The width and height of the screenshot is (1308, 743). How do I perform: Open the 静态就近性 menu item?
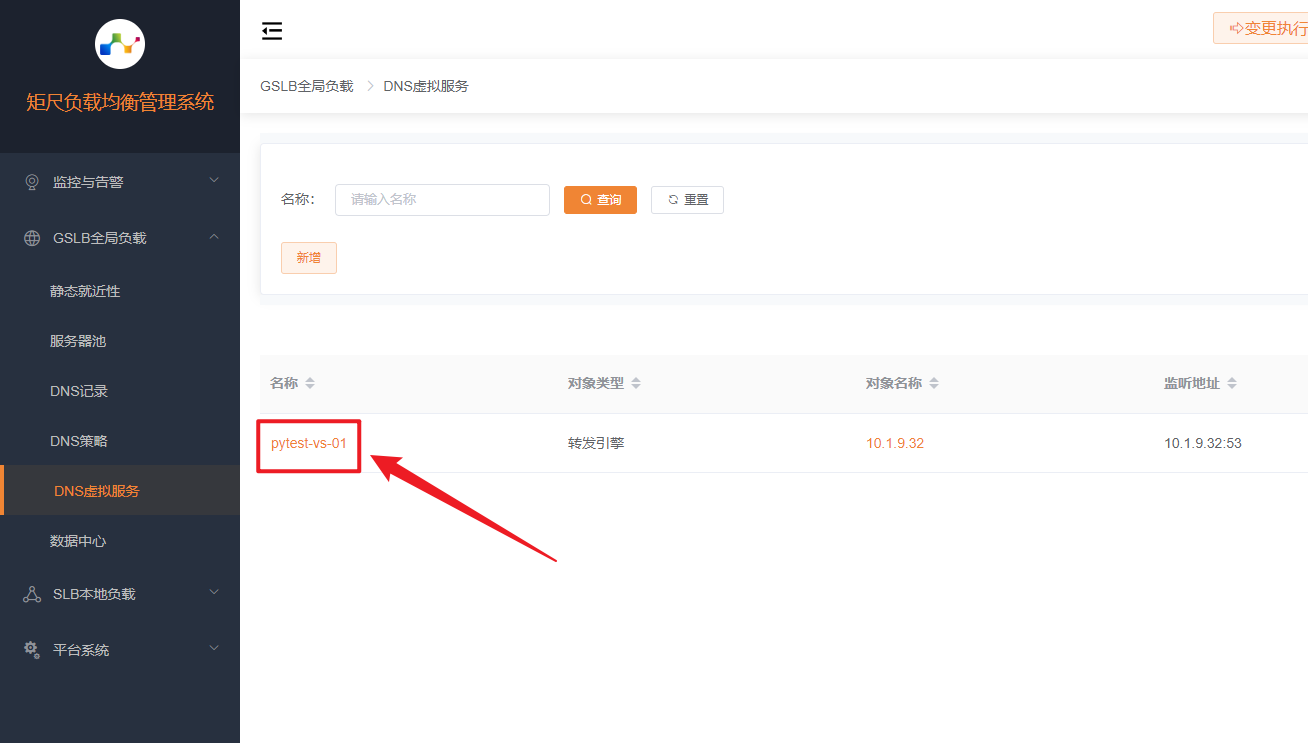(x=85, y=291)
